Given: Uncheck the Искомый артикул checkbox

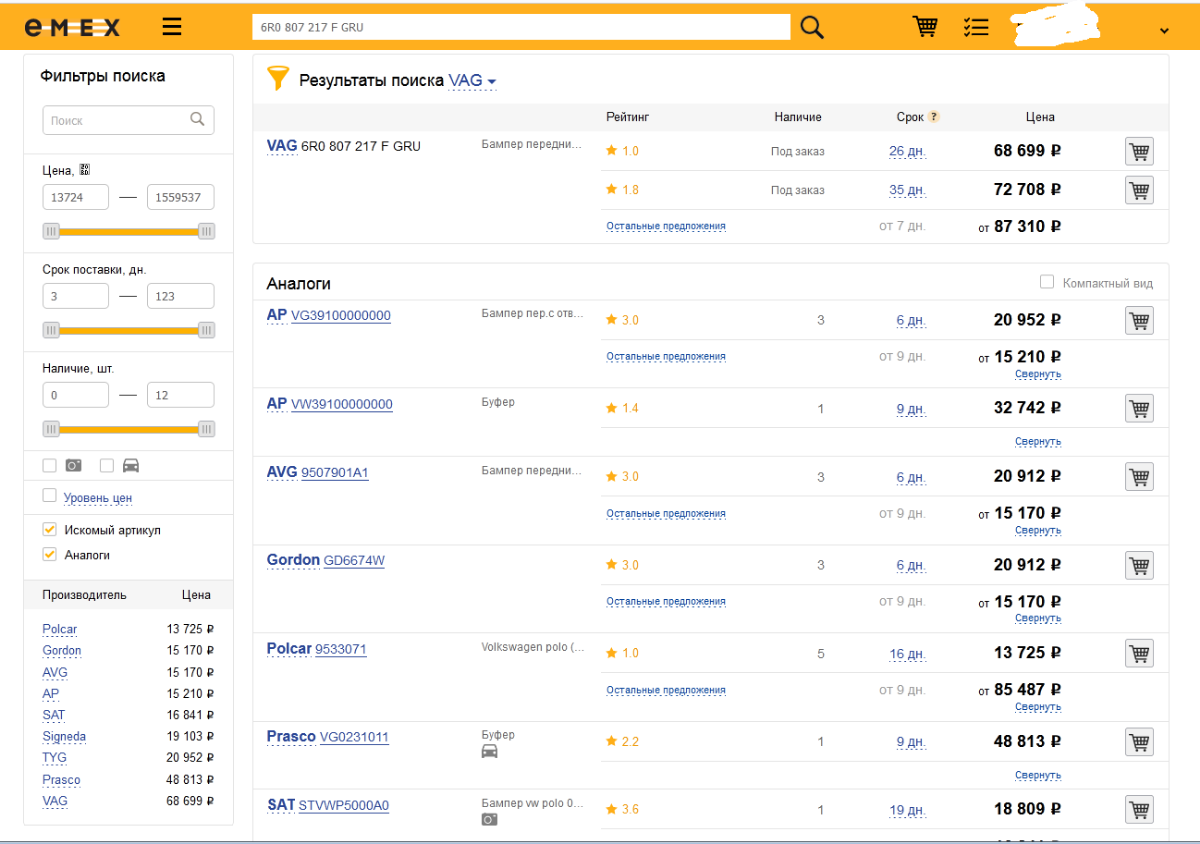Looking at the screenshot, I should coord(50,529).
